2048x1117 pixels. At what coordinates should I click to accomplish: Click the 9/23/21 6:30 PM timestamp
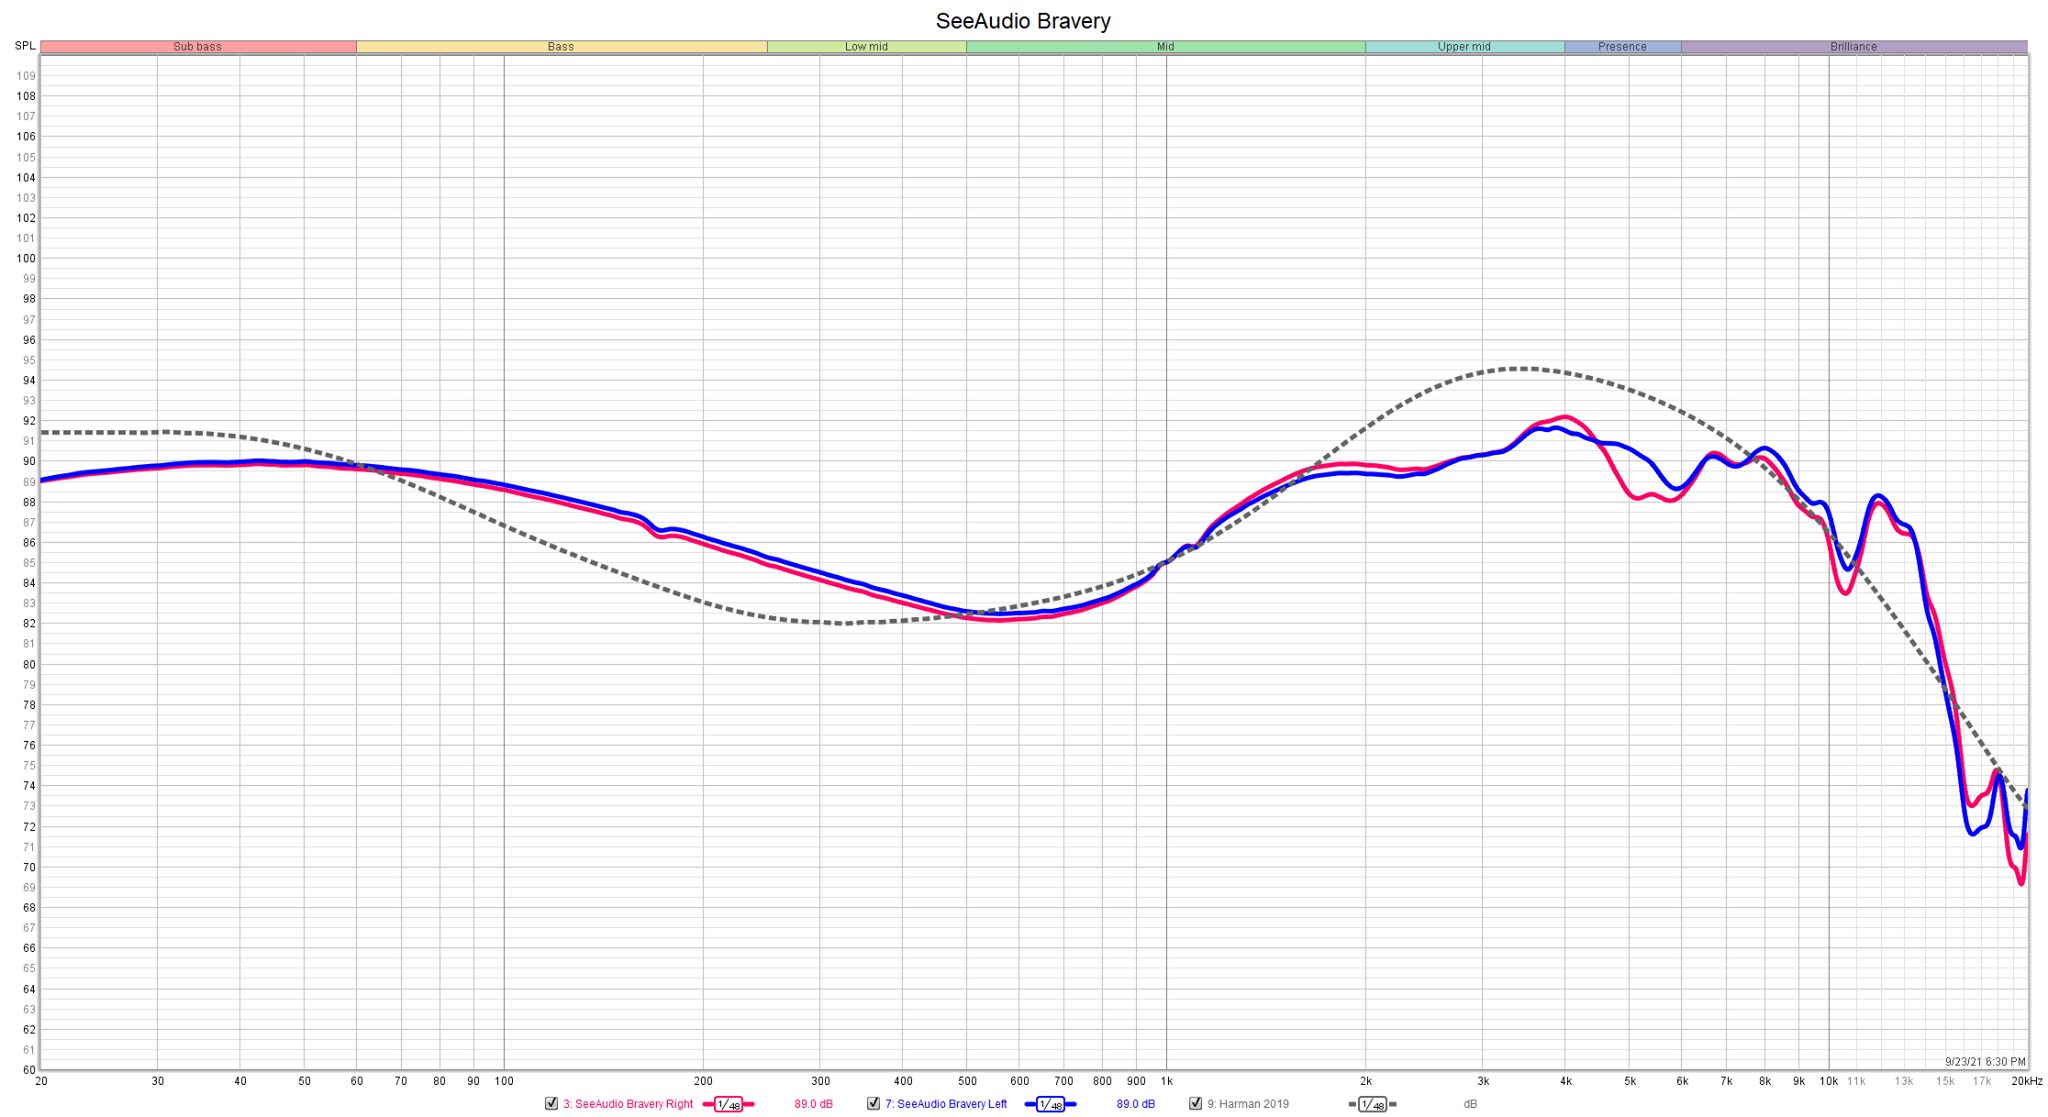tap(1985, 1061)
